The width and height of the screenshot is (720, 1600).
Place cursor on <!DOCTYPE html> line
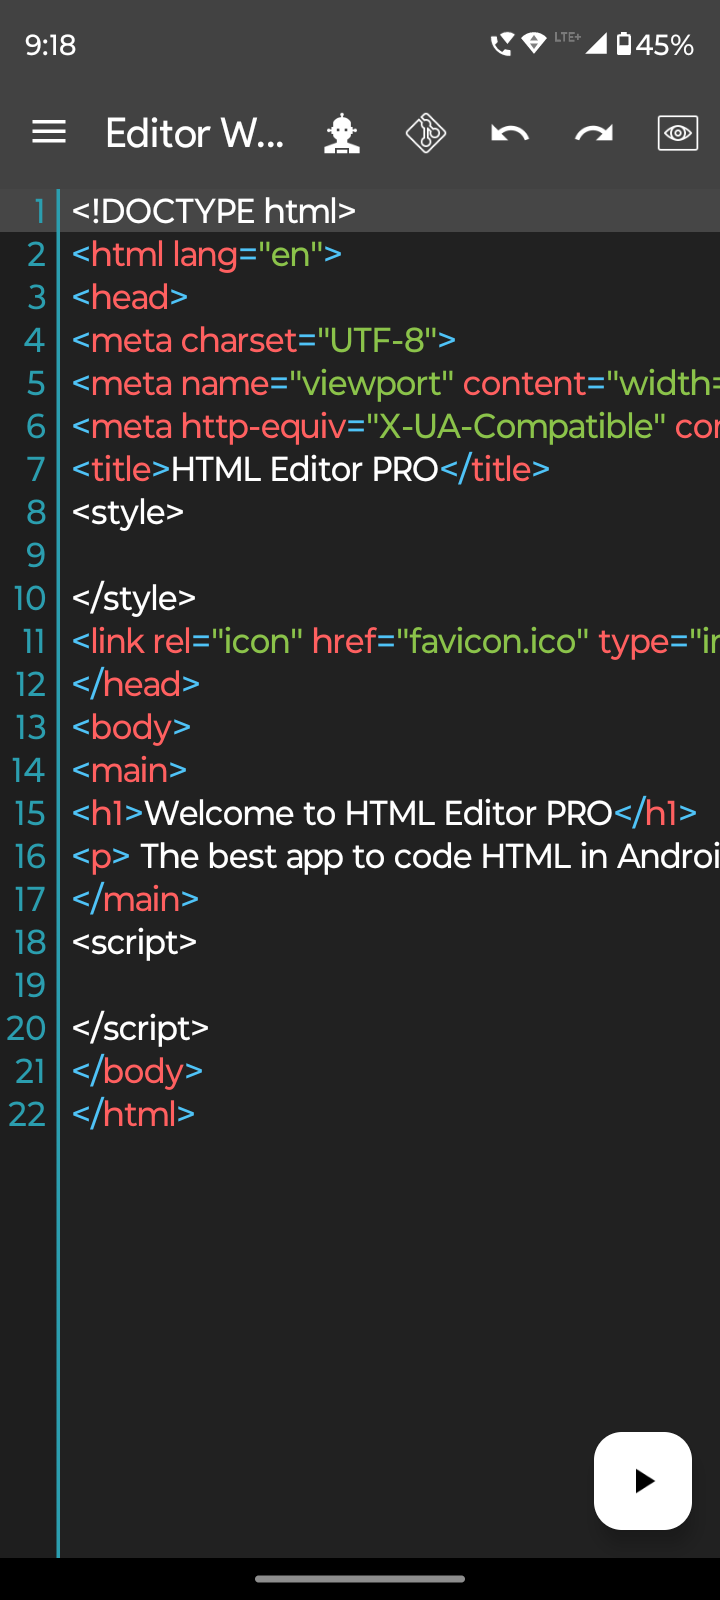point(214,211)
